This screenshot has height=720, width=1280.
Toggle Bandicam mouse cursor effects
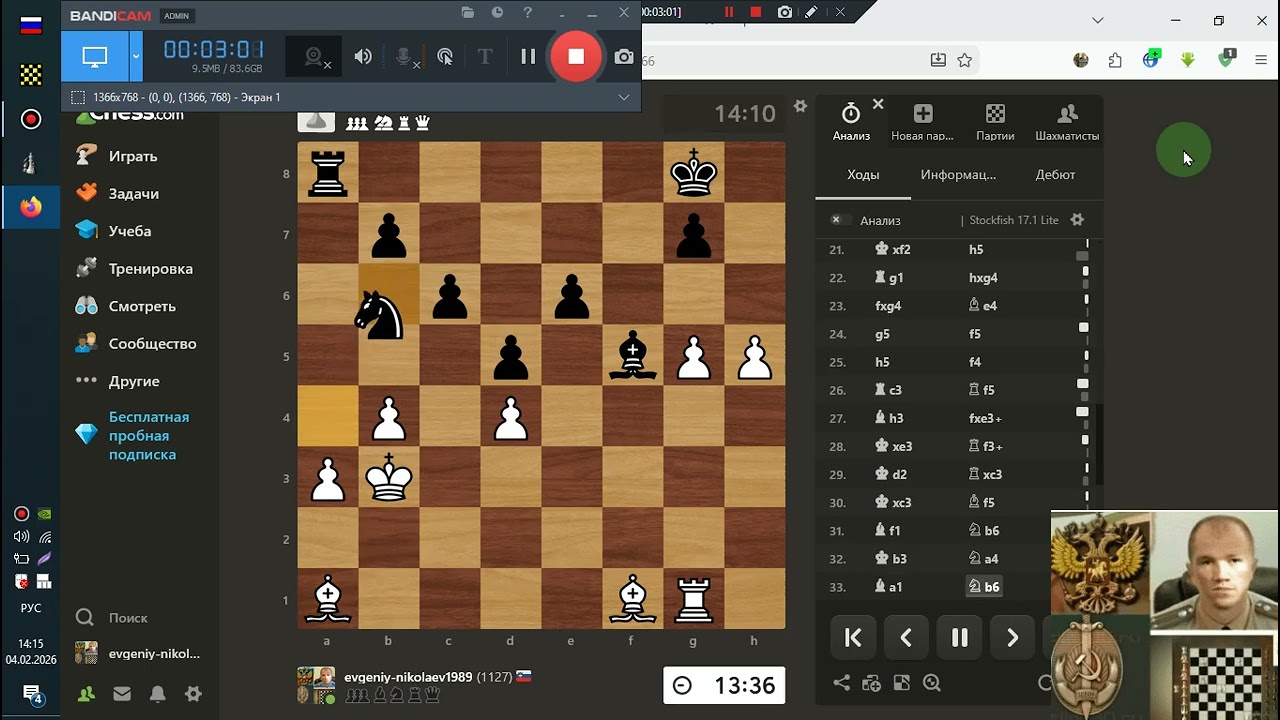click(x=445, y=57)
